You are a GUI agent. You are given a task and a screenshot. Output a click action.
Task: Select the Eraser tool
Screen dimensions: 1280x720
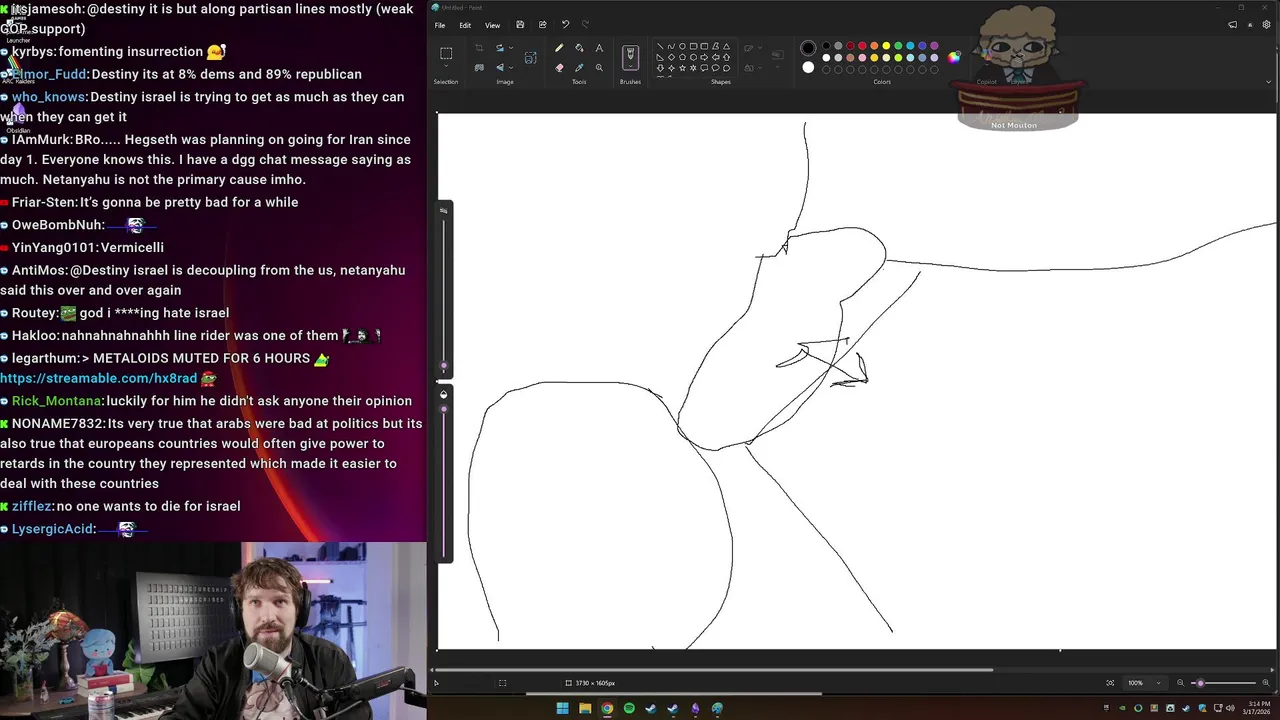[559, 67]
